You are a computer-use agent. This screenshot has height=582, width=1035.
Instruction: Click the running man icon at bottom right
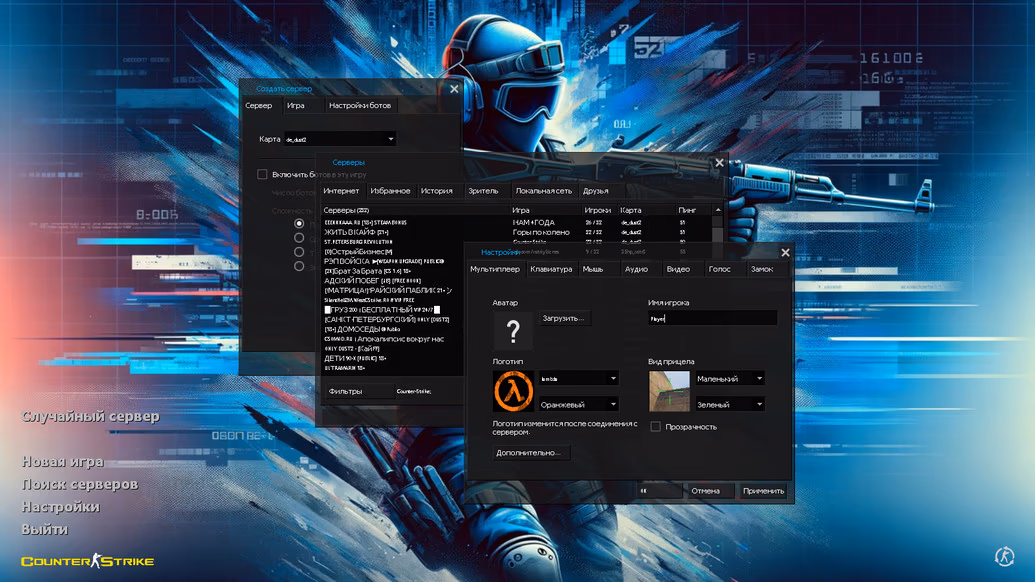1004,556
